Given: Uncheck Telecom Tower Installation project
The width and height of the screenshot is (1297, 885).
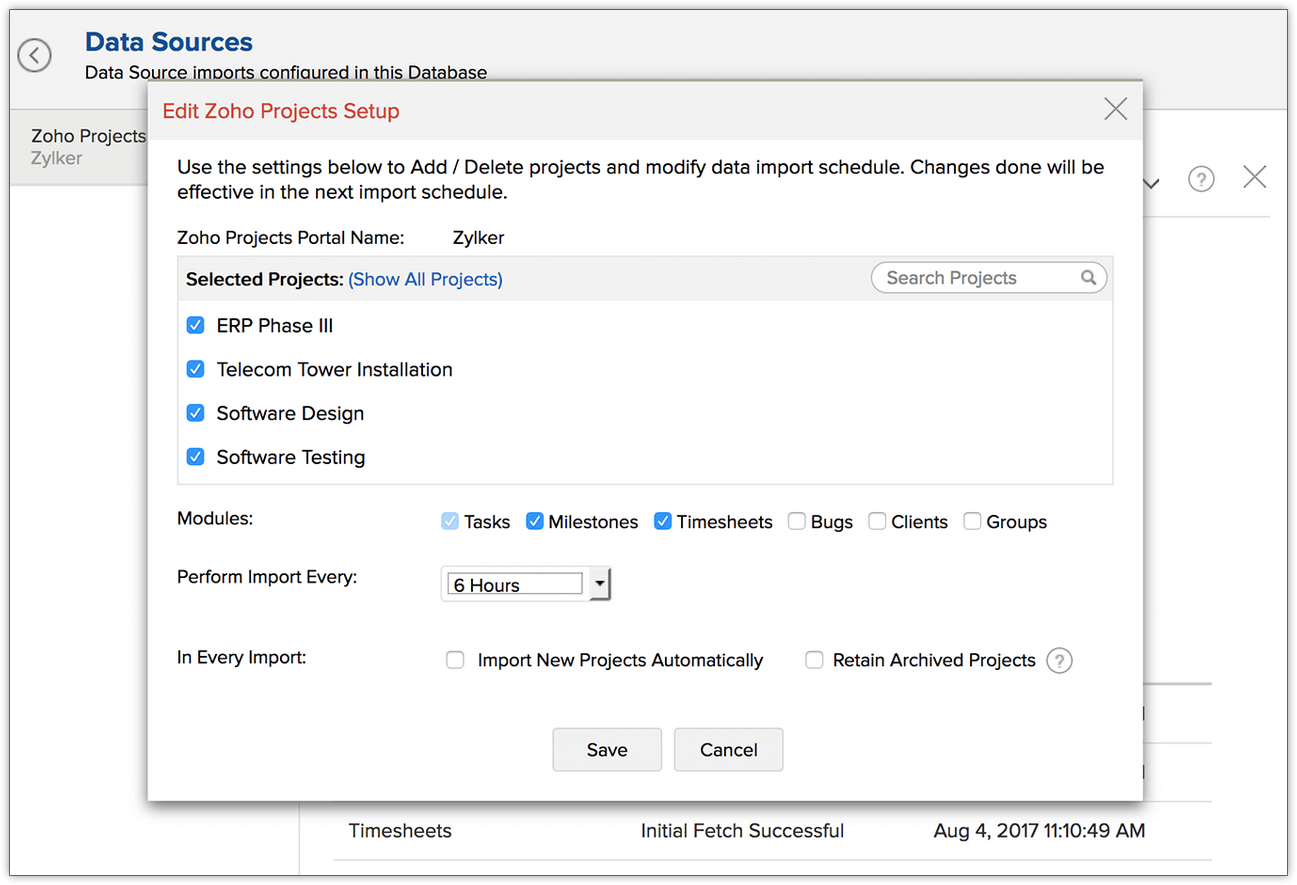Looking at the screenshot, I should [x=196, y=369].
